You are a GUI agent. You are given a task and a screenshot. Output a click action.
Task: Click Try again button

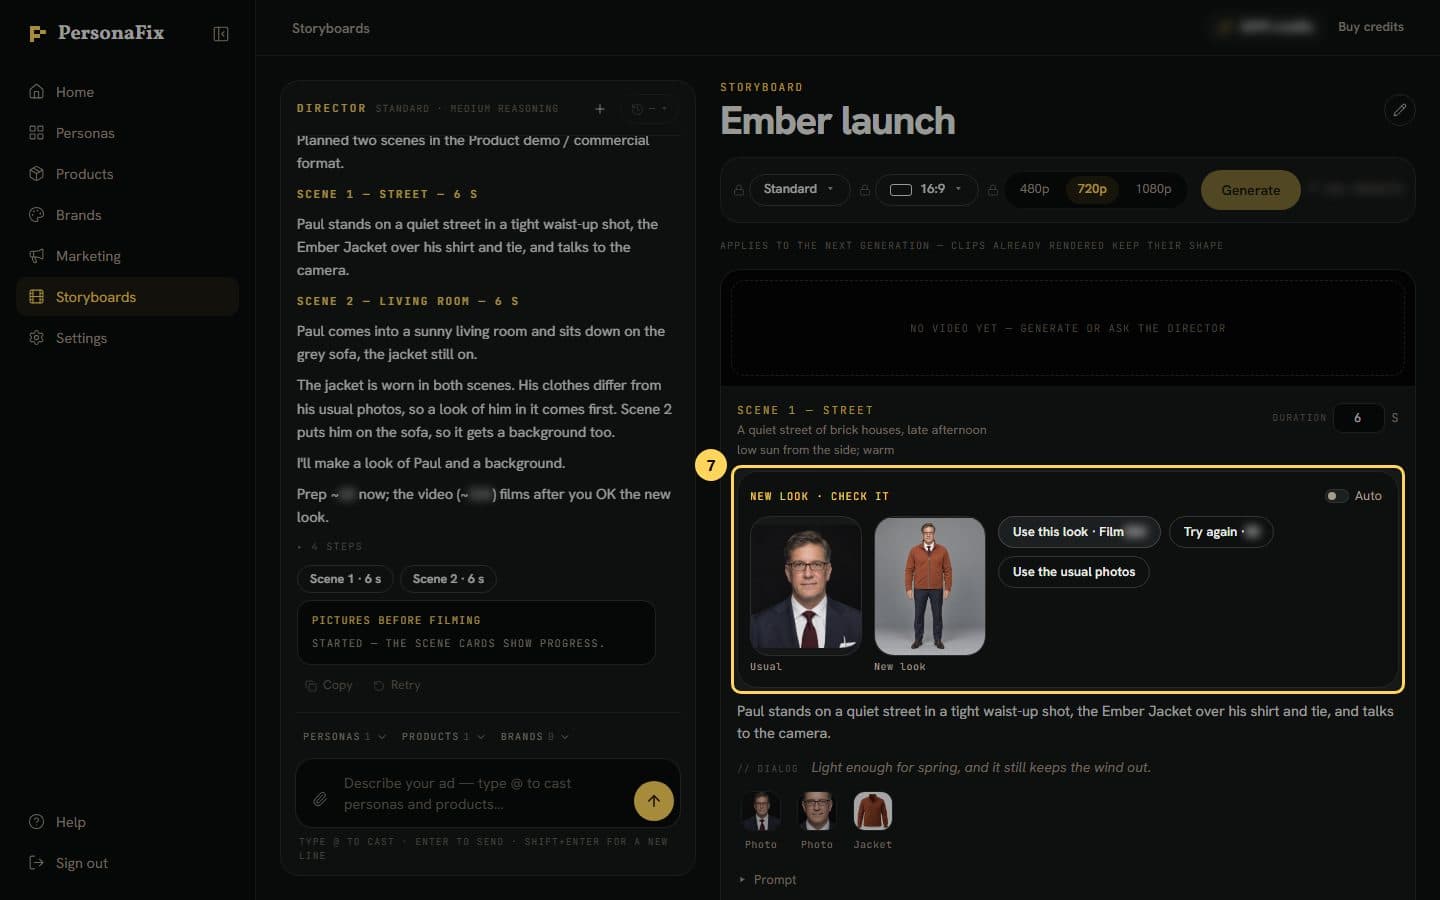pyautogui.click(x=1221, y=532)
